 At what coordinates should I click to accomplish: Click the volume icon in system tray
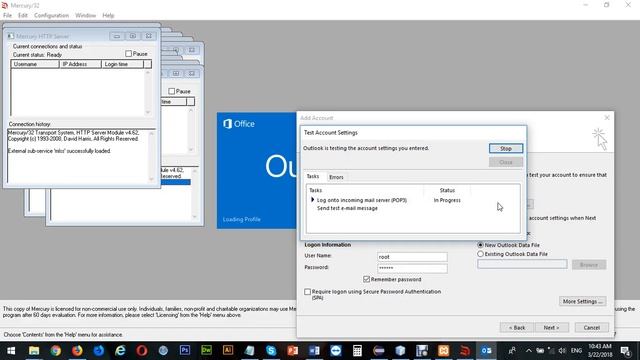coord(562,351)
